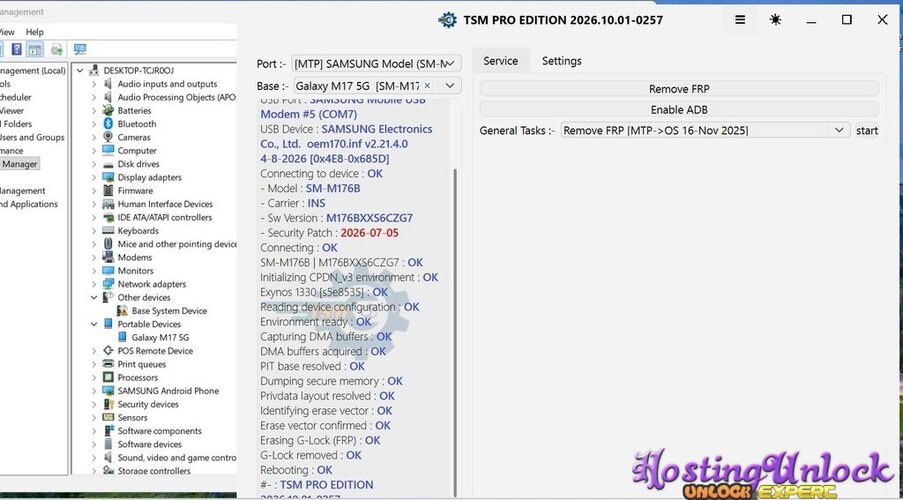The width and height of the screenshot is (903, 500).
Task: Expand the IDE ATA/ATAPI controllers node
Action: coord(94,217)
